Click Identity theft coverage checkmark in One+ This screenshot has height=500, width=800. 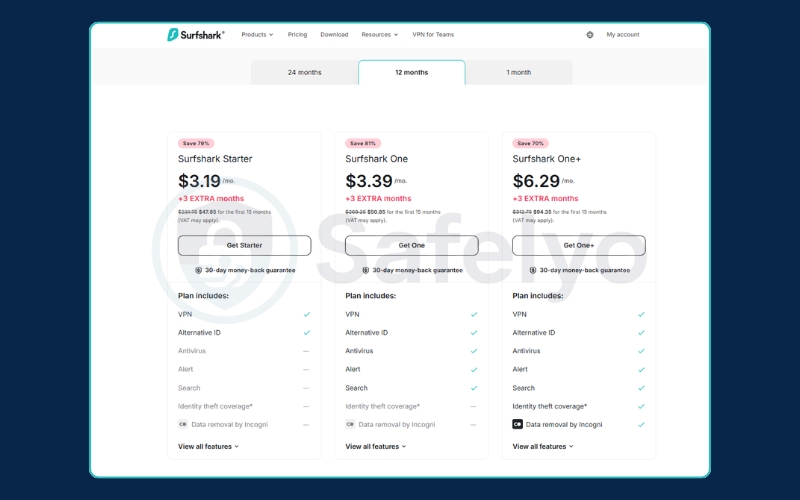(x=641, y=407)
